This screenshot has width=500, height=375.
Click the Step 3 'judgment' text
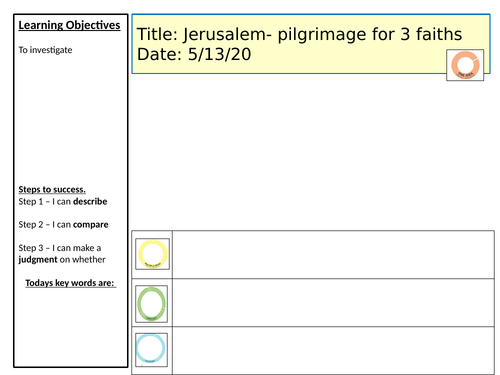coord(62,254)
